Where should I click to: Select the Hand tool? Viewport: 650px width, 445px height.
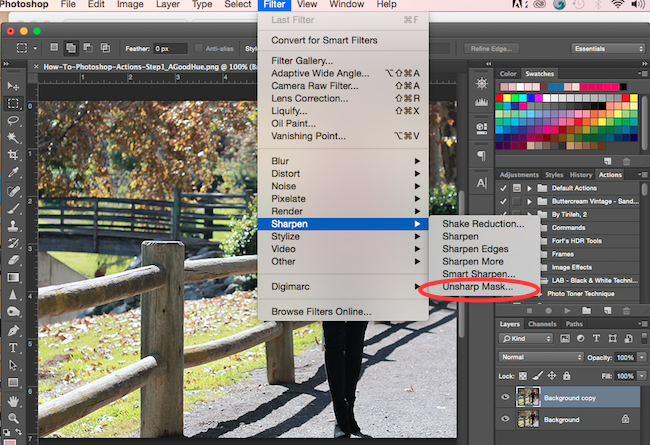[13, 401]
